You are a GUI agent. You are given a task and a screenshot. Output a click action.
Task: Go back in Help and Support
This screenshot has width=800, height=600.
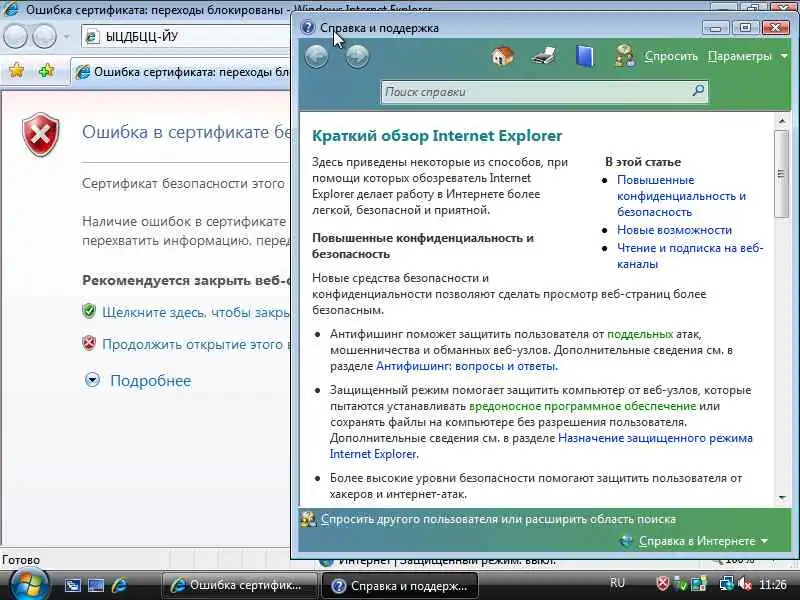(x=316, y=56)
